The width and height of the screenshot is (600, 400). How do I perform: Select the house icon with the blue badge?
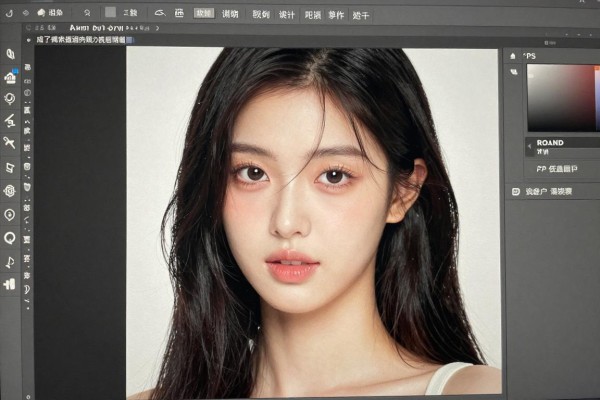(10, 77)
